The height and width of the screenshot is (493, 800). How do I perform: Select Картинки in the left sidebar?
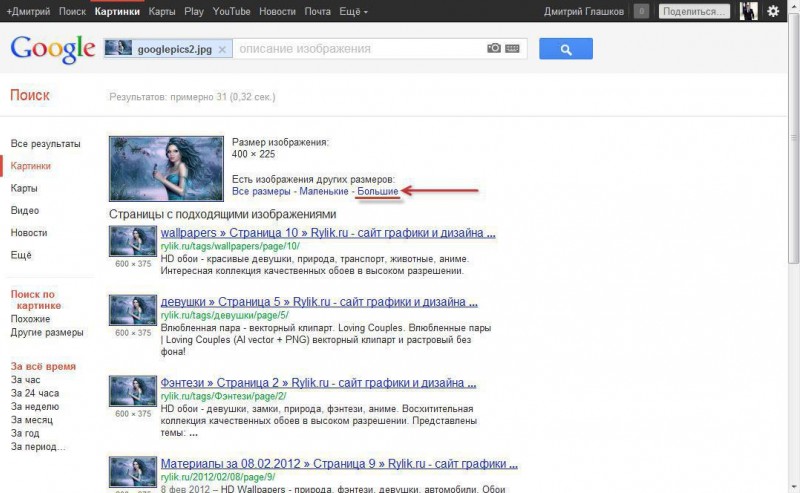31,166
